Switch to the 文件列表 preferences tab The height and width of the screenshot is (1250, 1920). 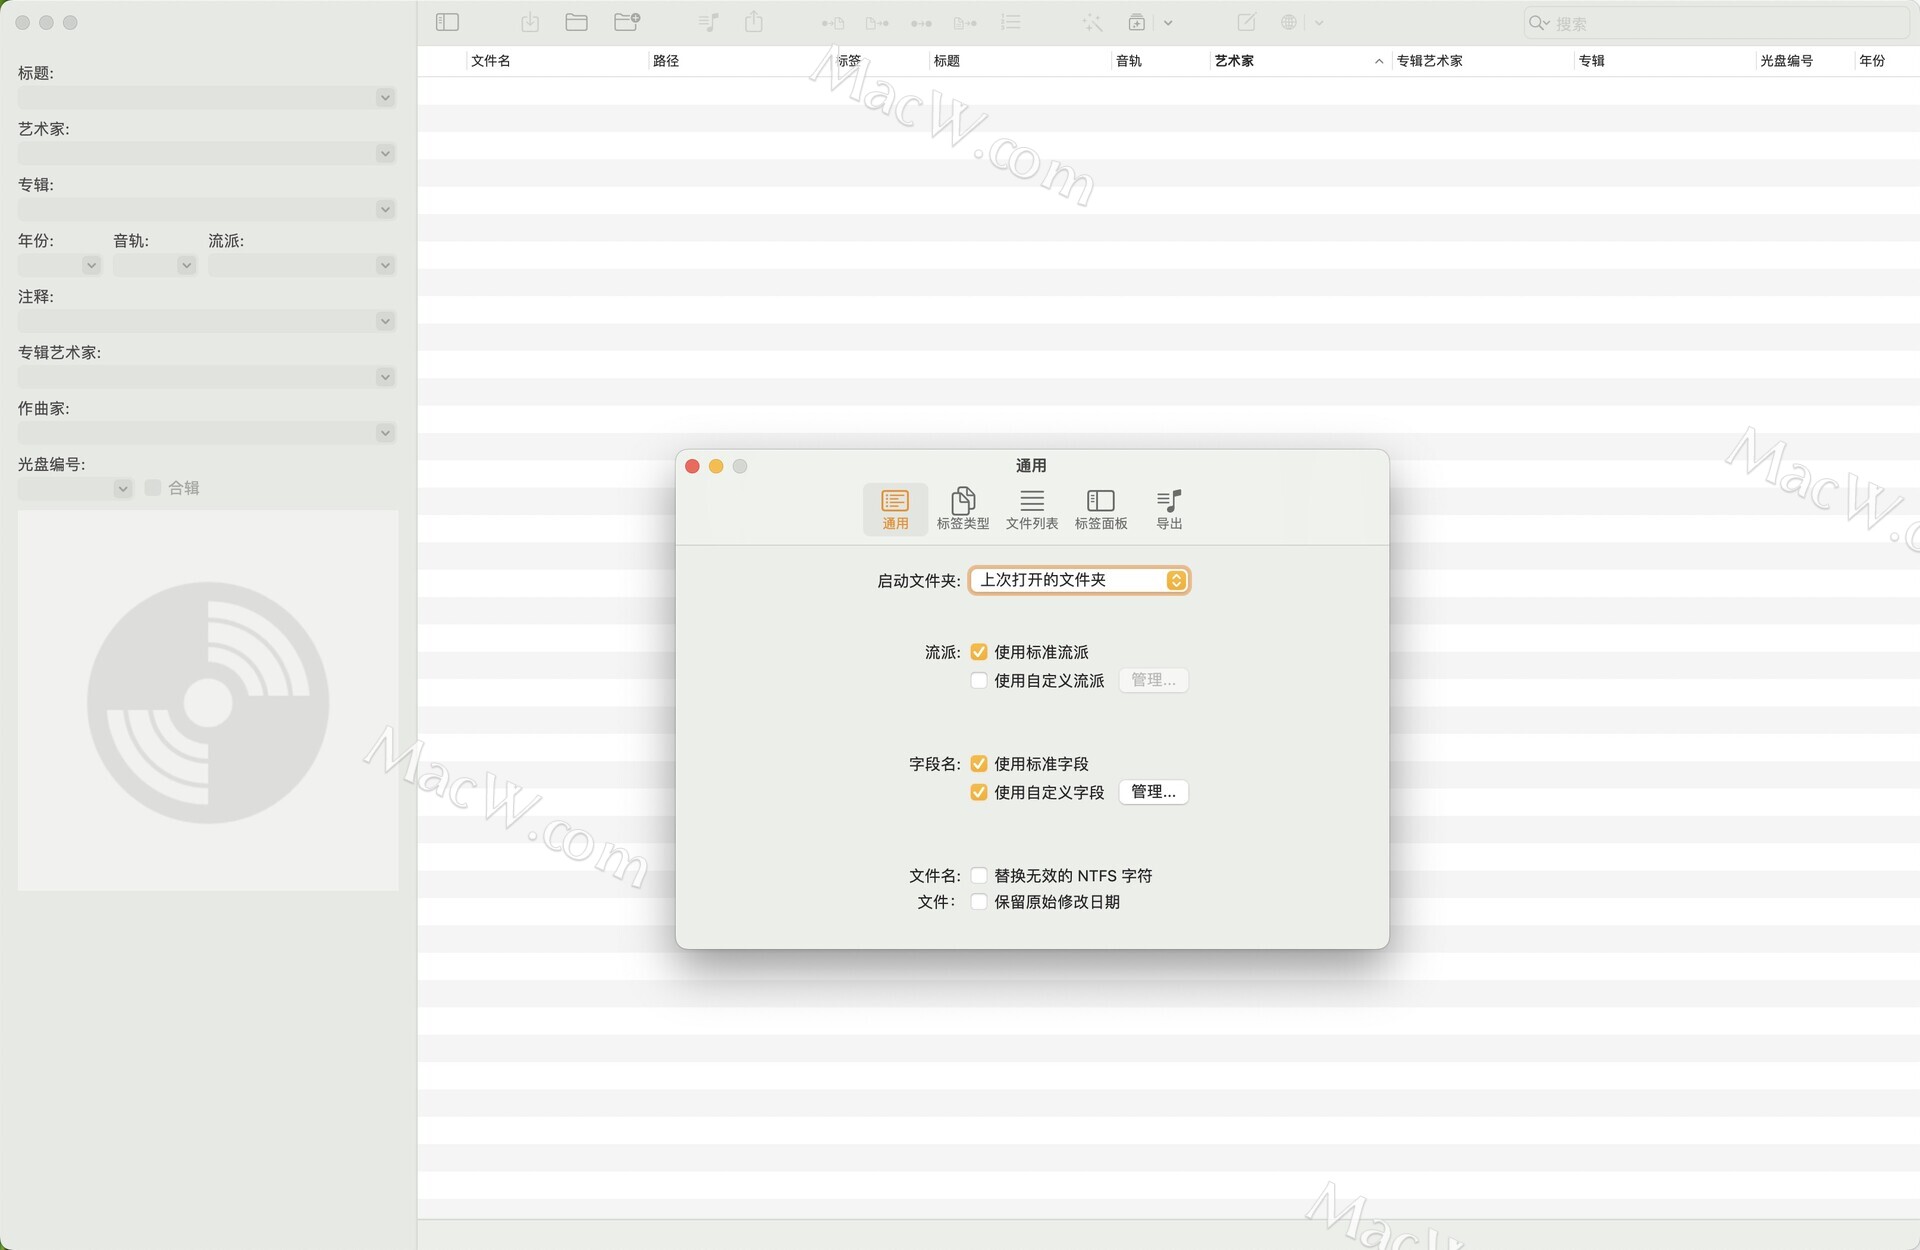(1032, 509)
